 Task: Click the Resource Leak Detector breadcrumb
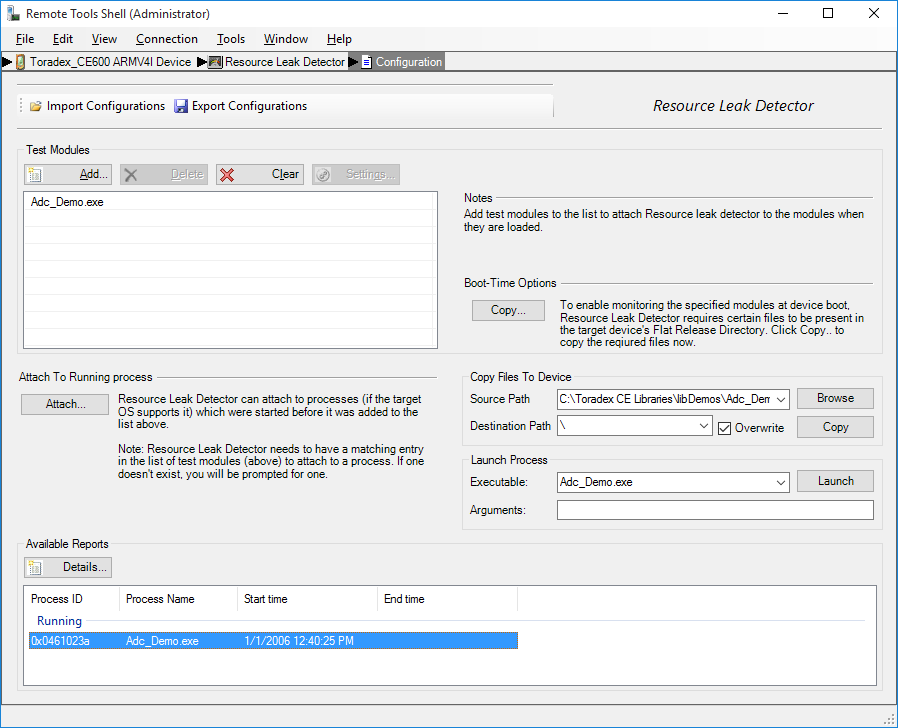[x=285, y=62]
